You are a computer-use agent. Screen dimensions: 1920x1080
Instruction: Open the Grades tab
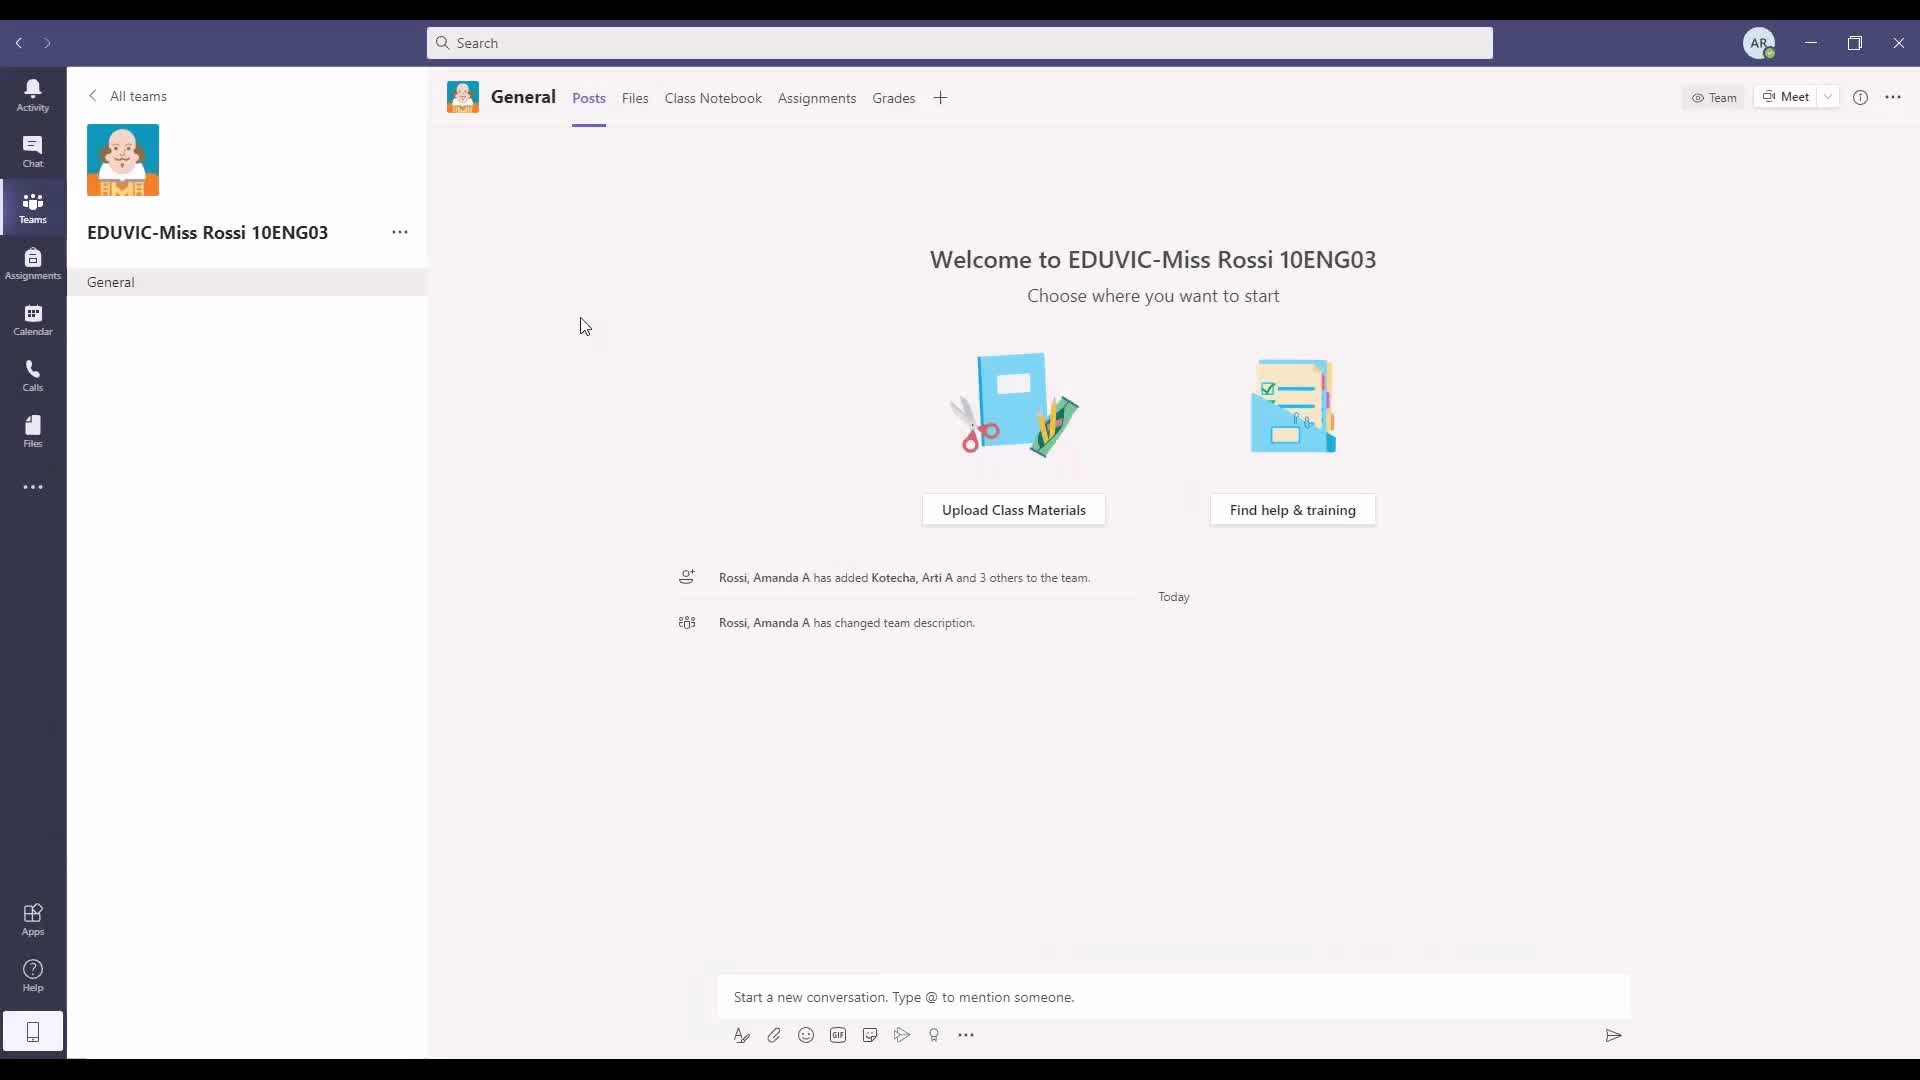894,98
